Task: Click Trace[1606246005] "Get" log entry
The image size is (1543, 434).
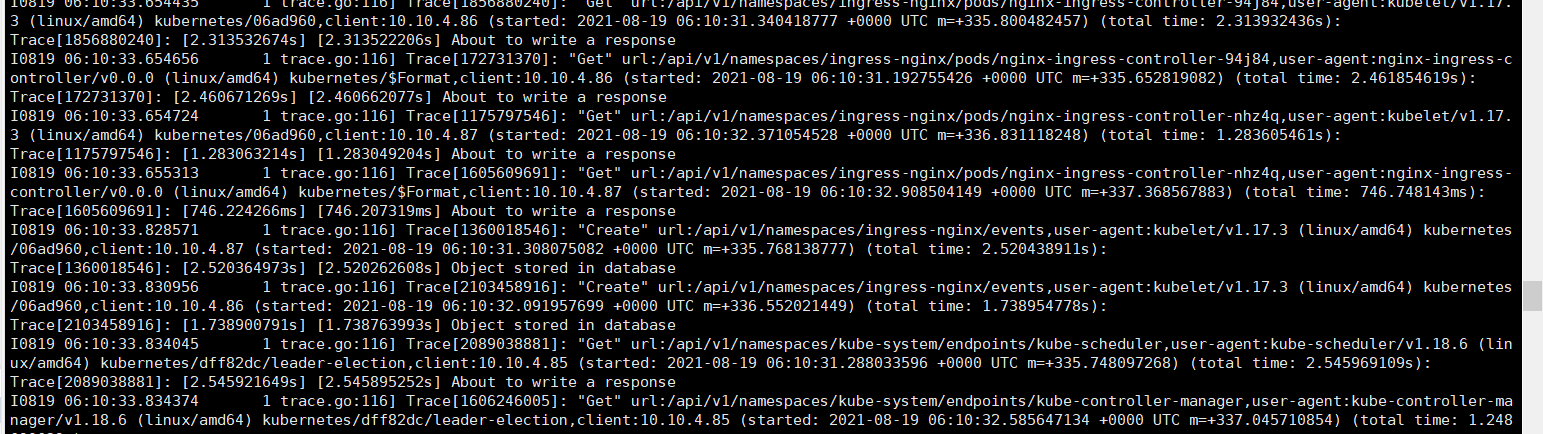Action: (762, 411)
